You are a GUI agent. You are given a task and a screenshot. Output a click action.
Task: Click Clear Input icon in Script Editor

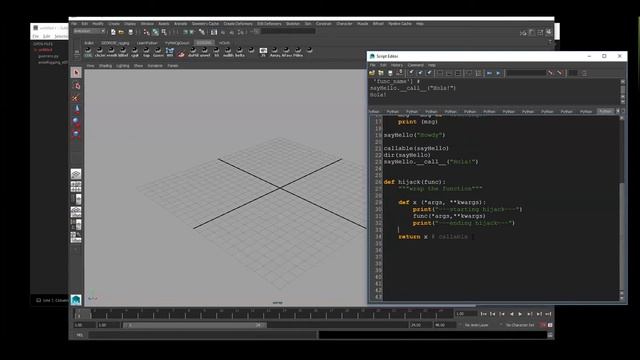coord(420,73)
